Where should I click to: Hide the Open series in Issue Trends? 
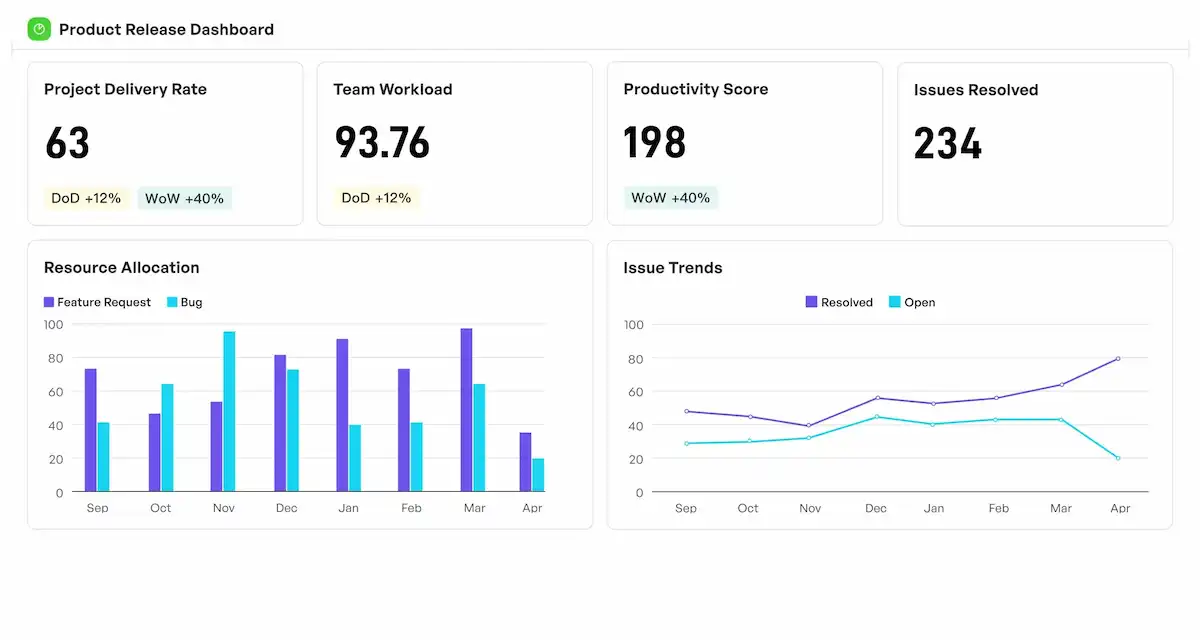point(911,302)
